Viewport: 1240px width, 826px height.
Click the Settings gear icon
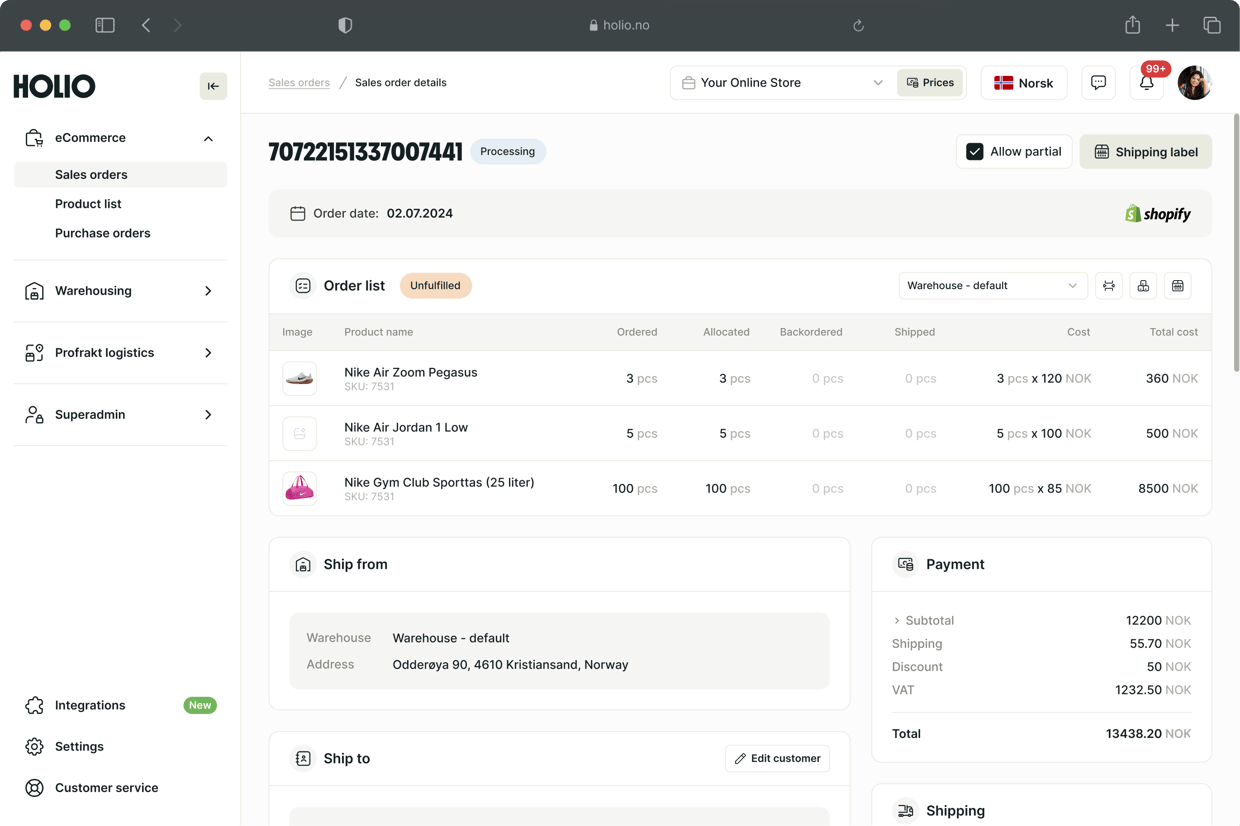[x=34, y=747]
